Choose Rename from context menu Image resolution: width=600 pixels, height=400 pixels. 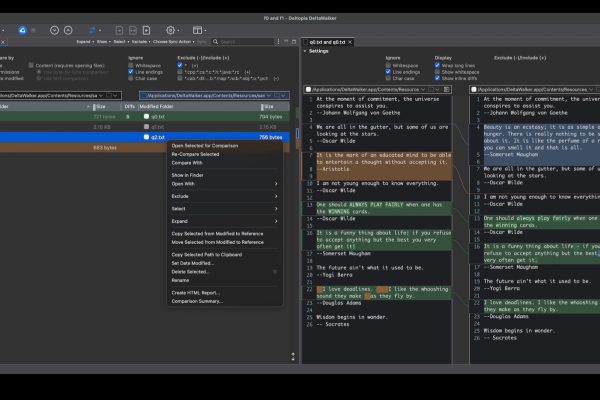click(x=180, y=280)
